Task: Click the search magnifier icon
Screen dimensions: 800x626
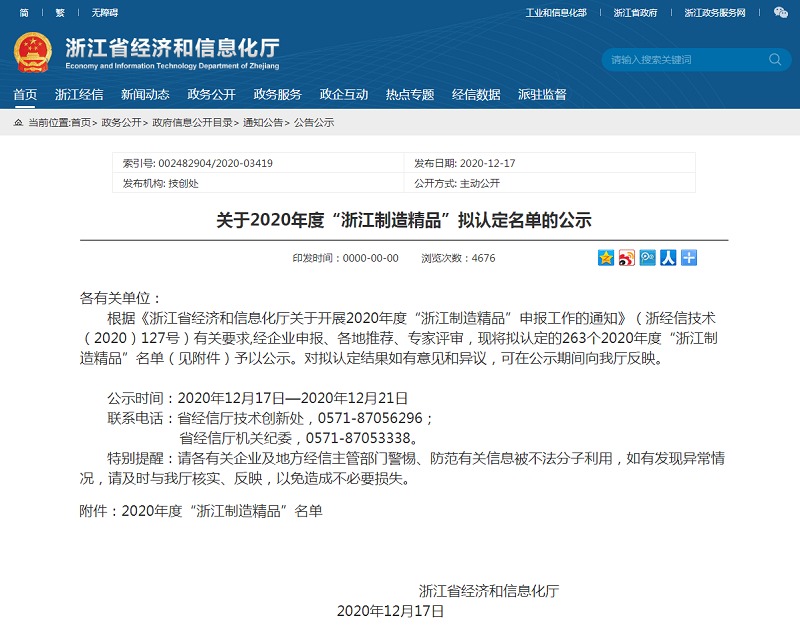Action: coord(775,59)
